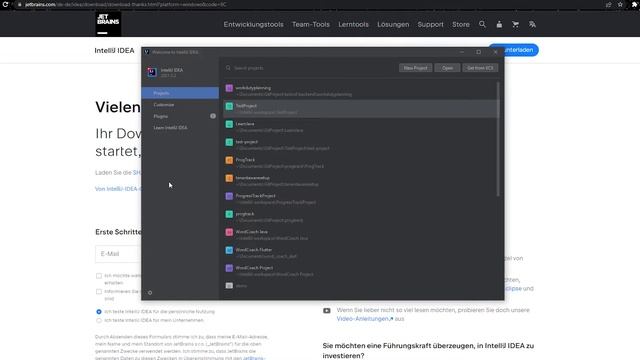Click the JetBrains logo on the website
The height and width of the screenshot is (360, 640).
pyautogui.click(x=108, y=24)
